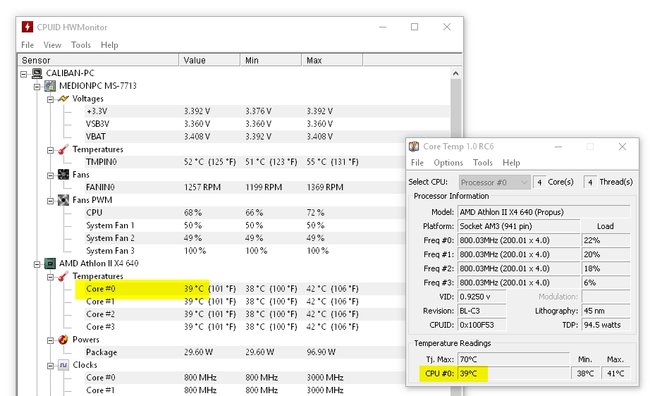Click the Fans node fan icon
The image size is (650, 396).
pos(63,175)
